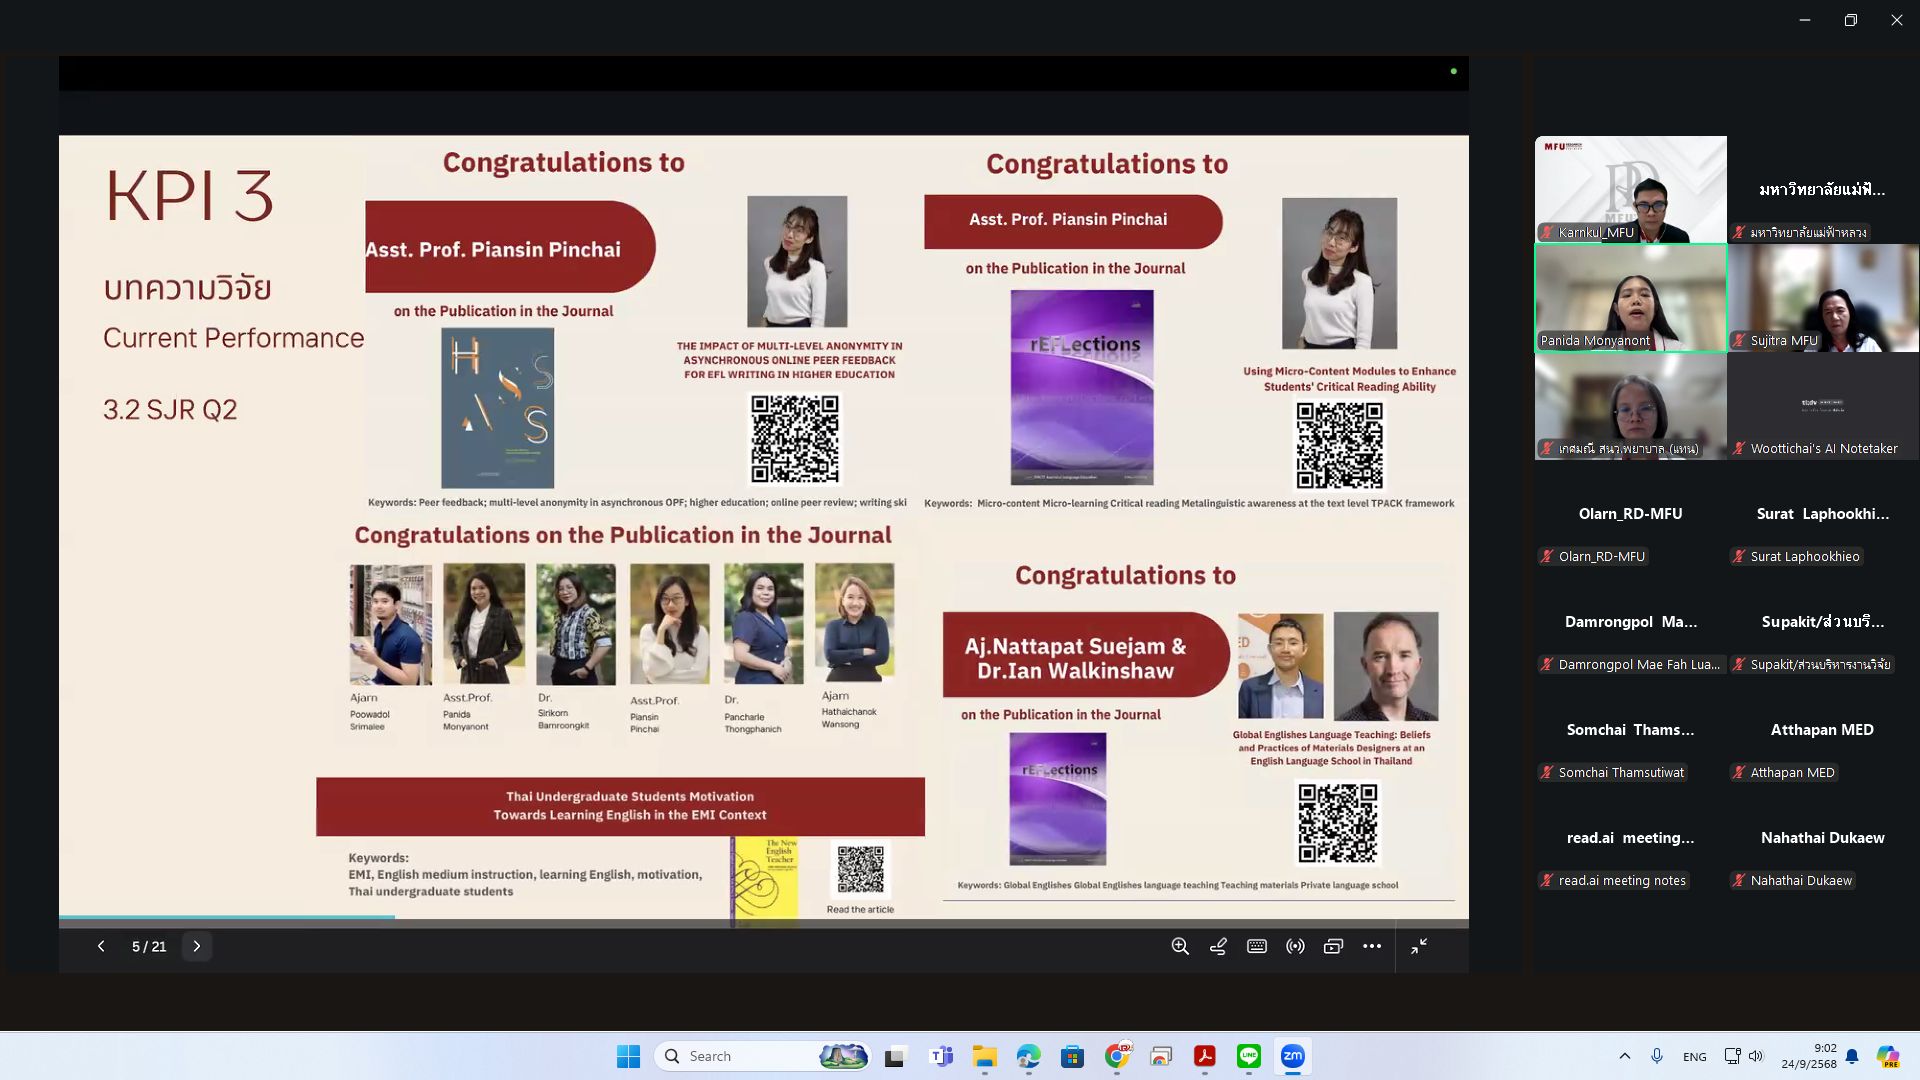1920x1080 pixels.
Task: Open the ENG language input selector
Action: tap(1694, 1056)
